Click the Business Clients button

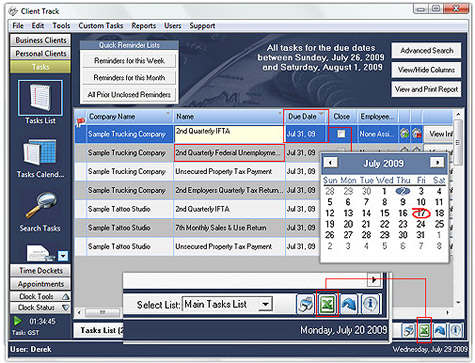tap(40, 40)
